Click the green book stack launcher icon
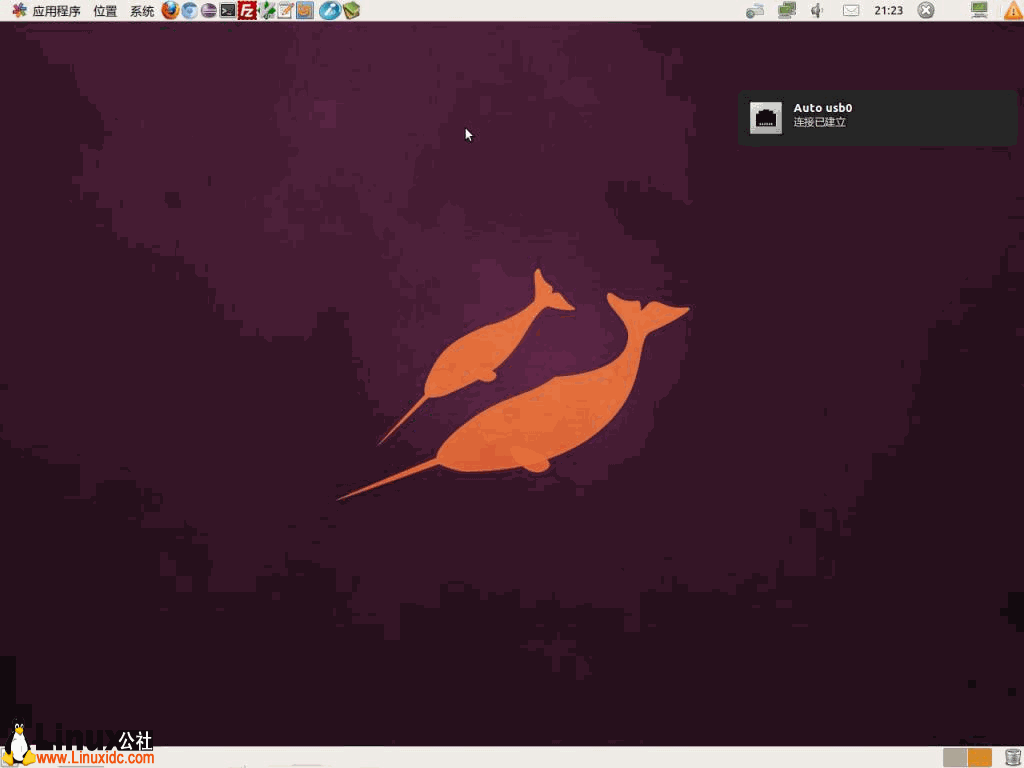1024x768 pixels. tap(351, 11)
